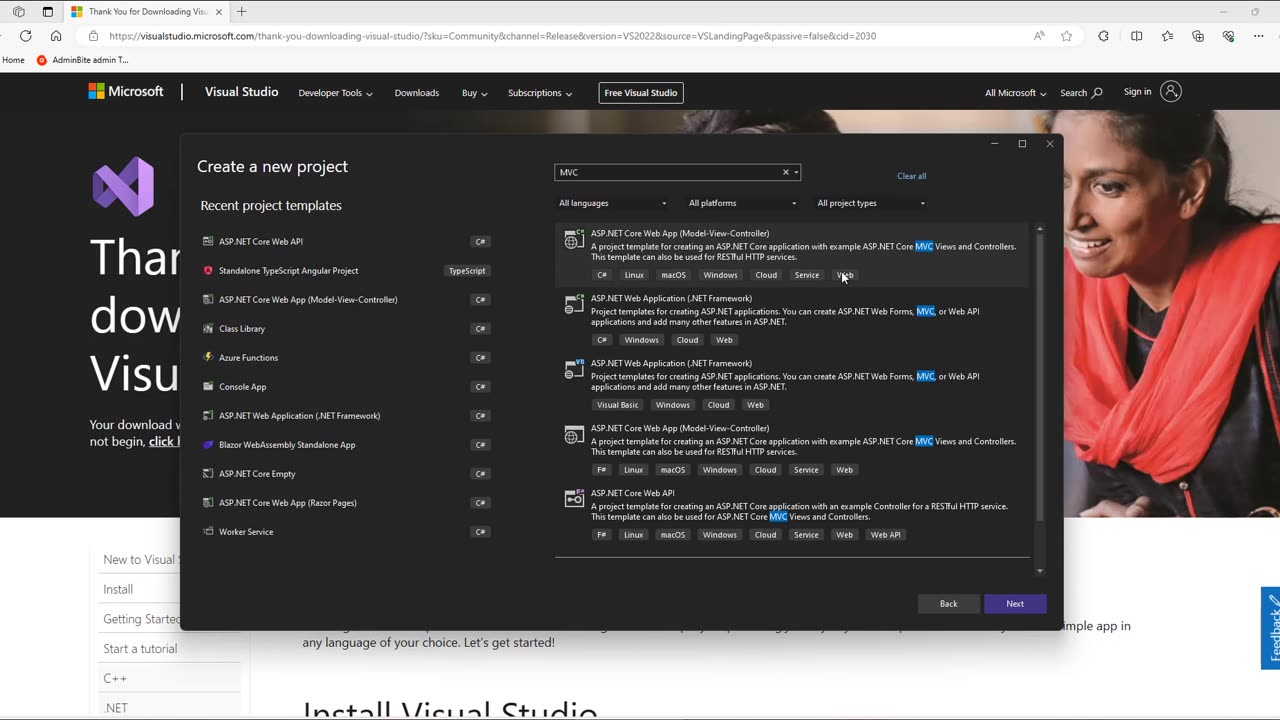Viewport: 1280px width, 720px height.
Task: Expand the All Microsoft menu
Action: 1015,93
